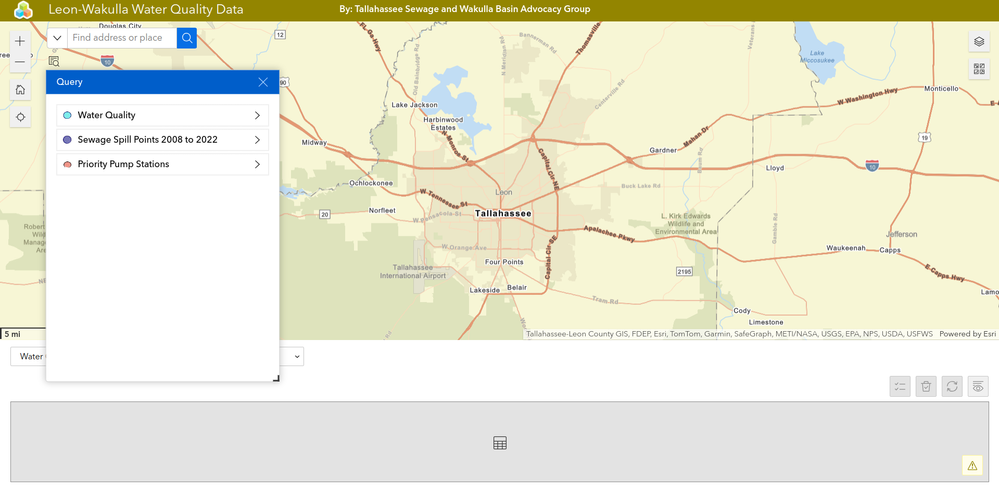Clear selection with trash icon

point(926,386)
